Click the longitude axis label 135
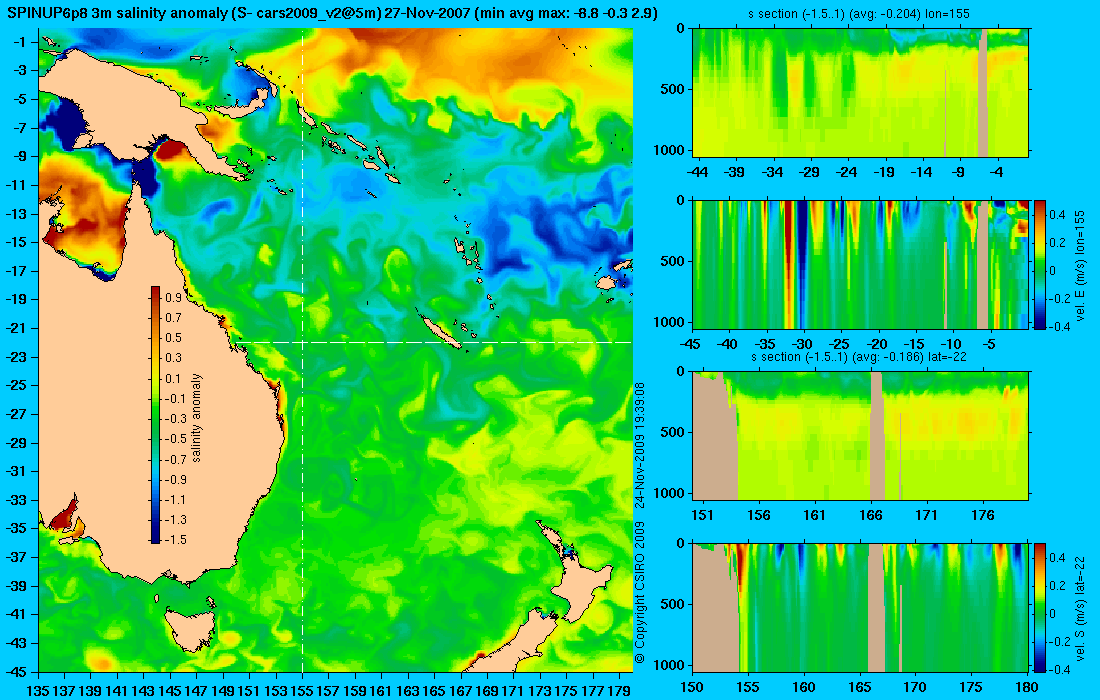1100x700 pixels. 38,691
